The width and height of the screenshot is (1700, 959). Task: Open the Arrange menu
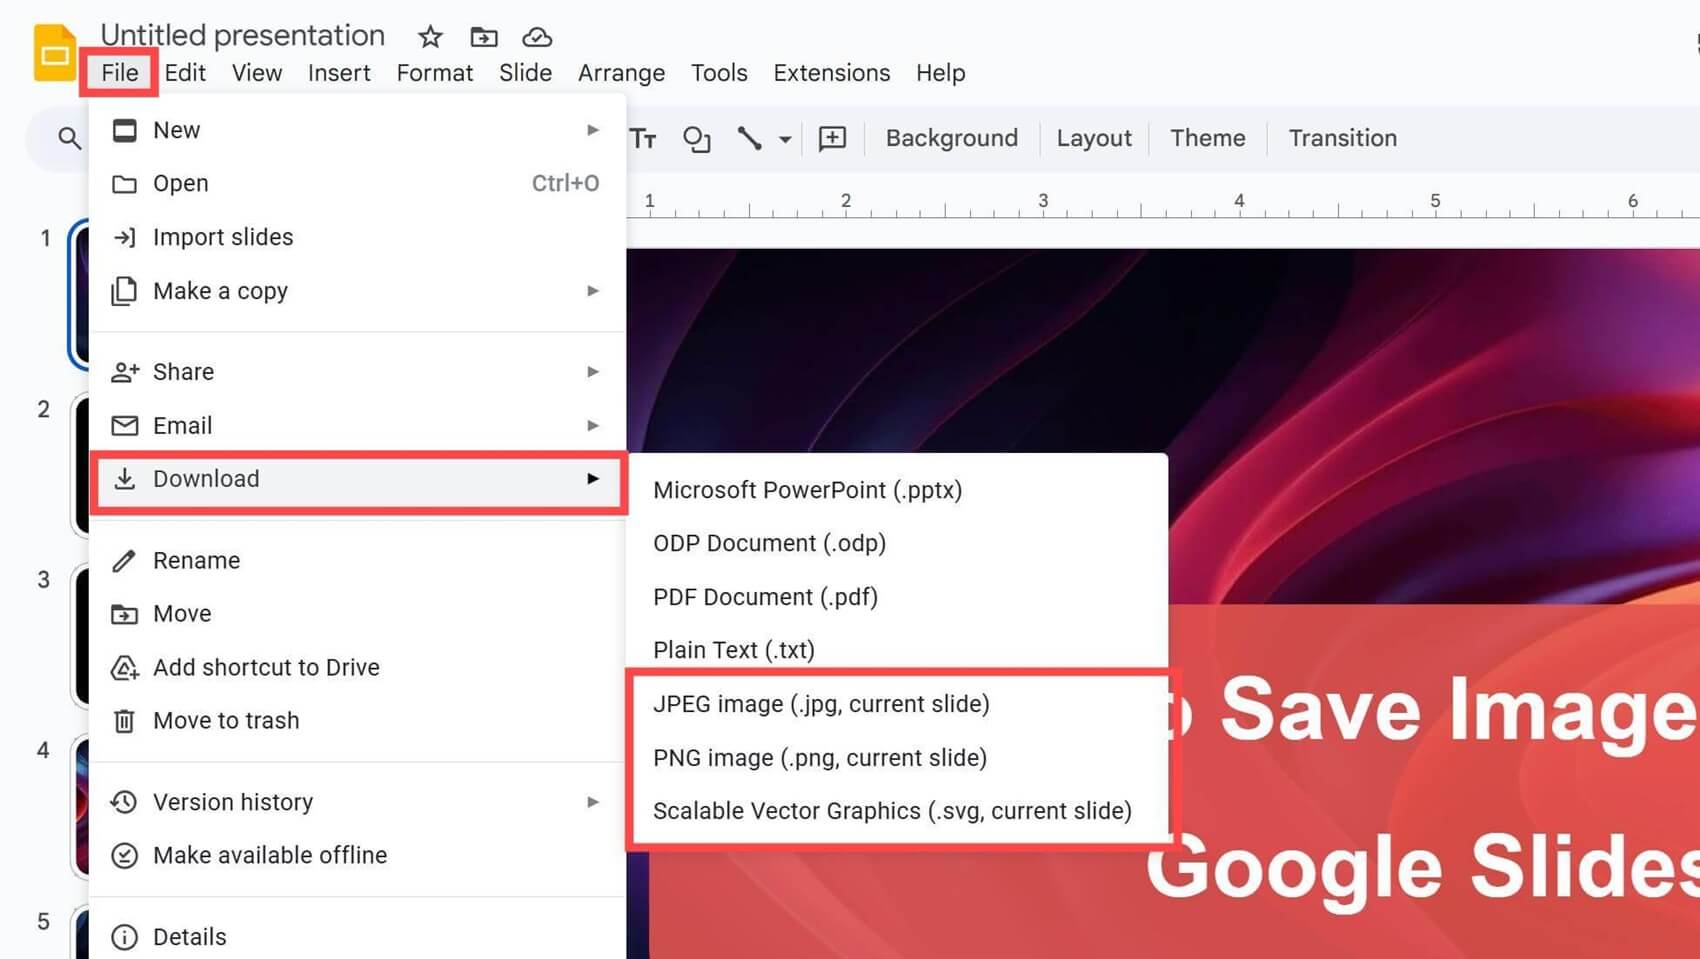click(x=621, y=73)
